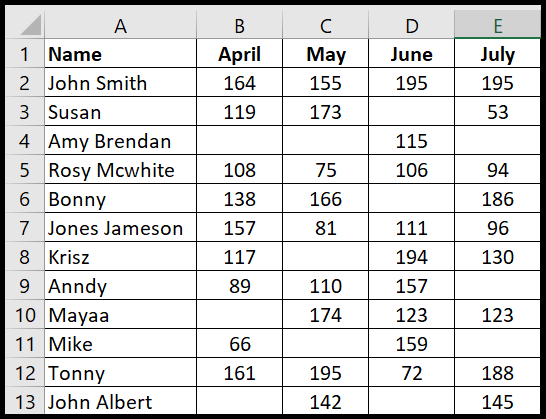546x419 pixels.
Task: Select the Rosy Mcwhite cell
Action: pyautogui.click(x=120, y=169)
